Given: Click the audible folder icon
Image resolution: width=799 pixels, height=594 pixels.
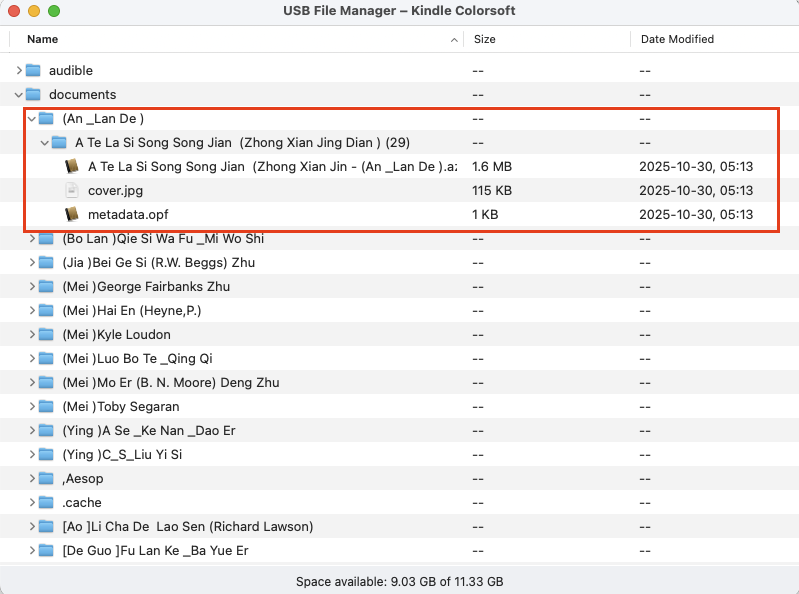Looking at the screenshot, I should pos(33,70).
